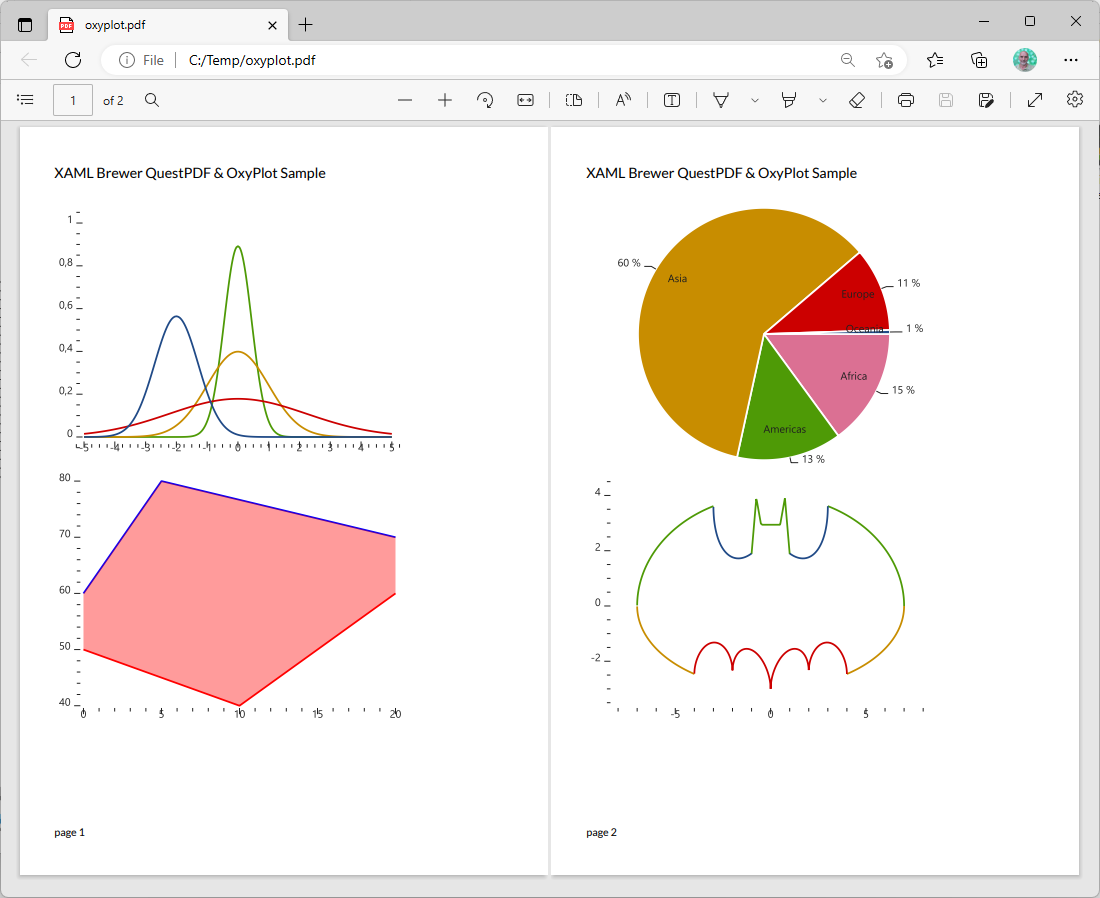Screen dimensions: 1100x898
Task: Select the Highlight tool
Action: (x=789, y=100)
